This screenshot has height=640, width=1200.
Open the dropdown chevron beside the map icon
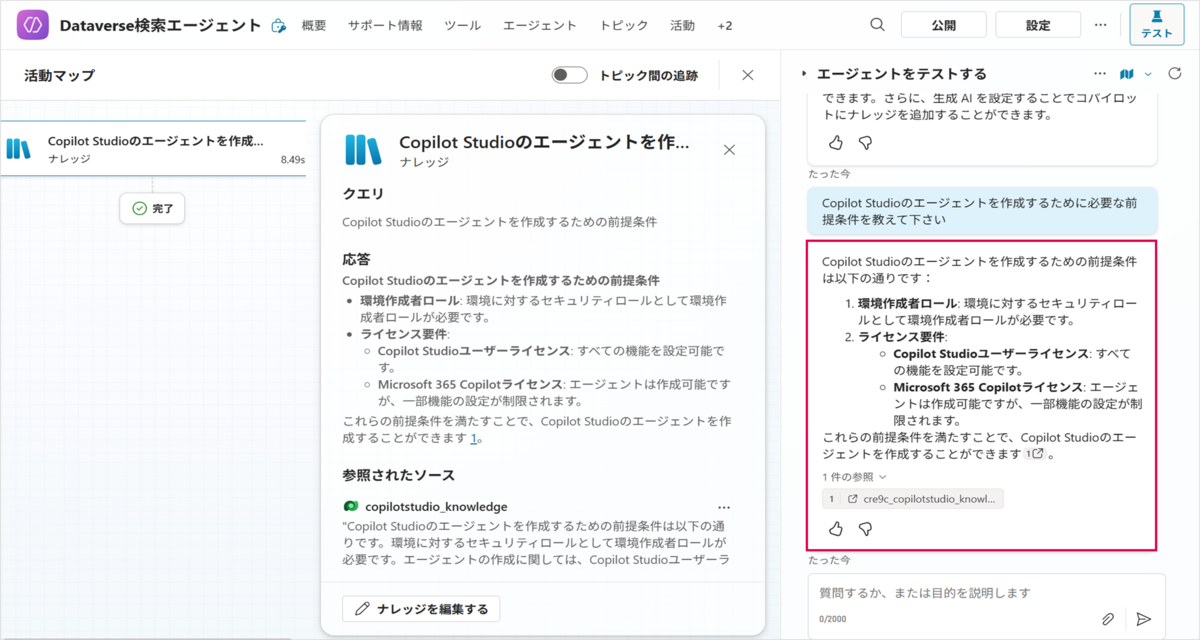pyautogui.click(x=1148, y=74)
